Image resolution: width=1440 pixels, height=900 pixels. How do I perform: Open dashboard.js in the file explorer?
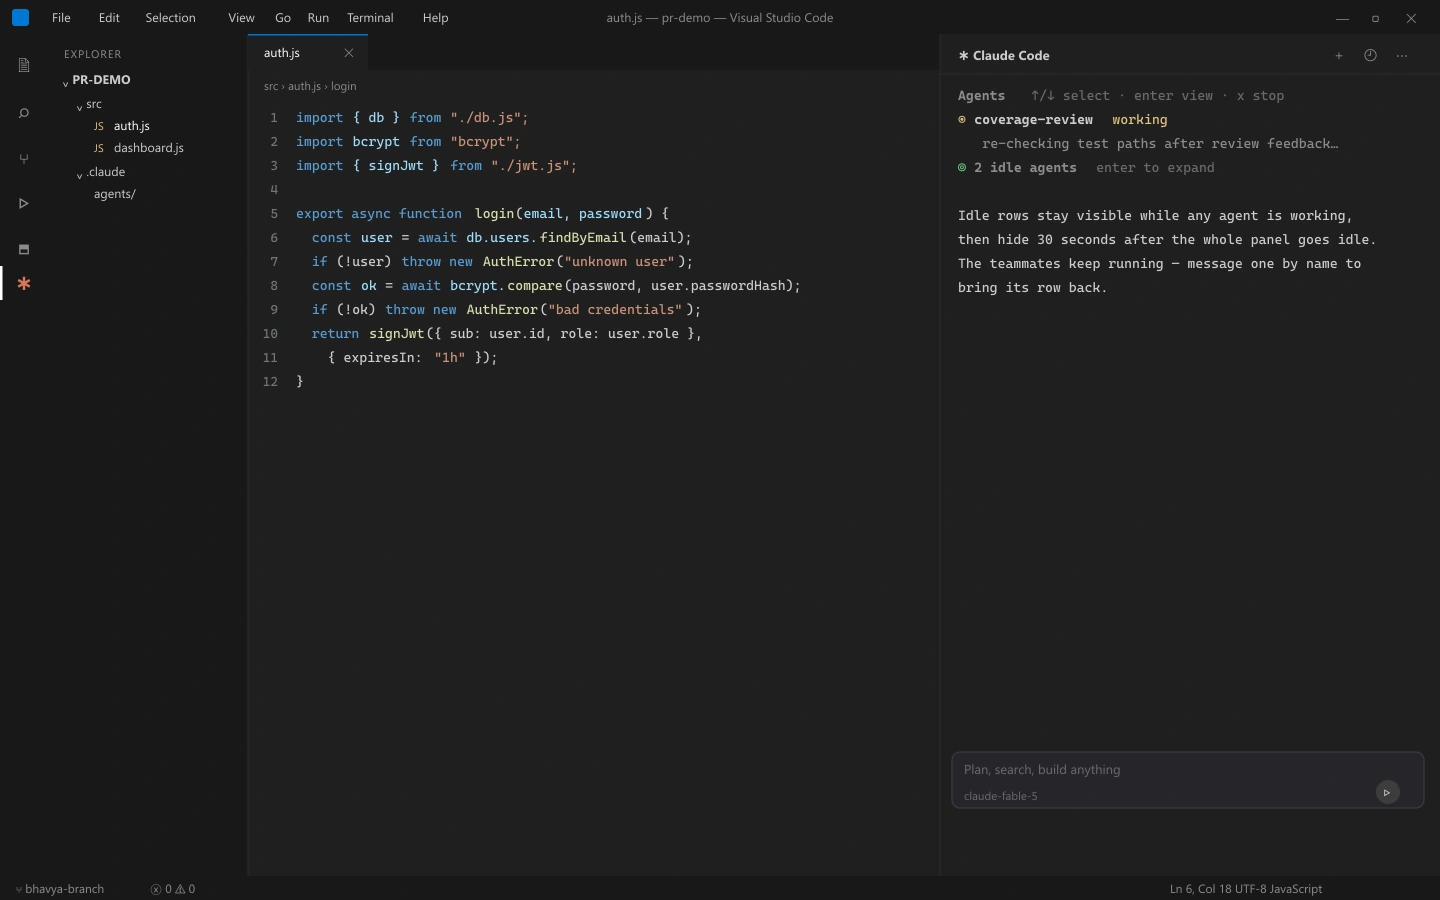(x=149, y=148)
